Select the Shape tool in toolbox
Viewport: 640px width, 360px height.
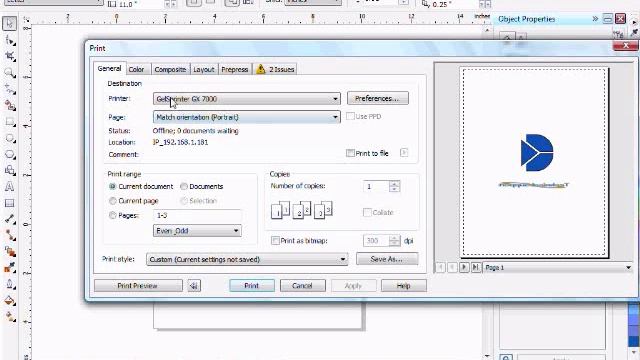[10, 40]
